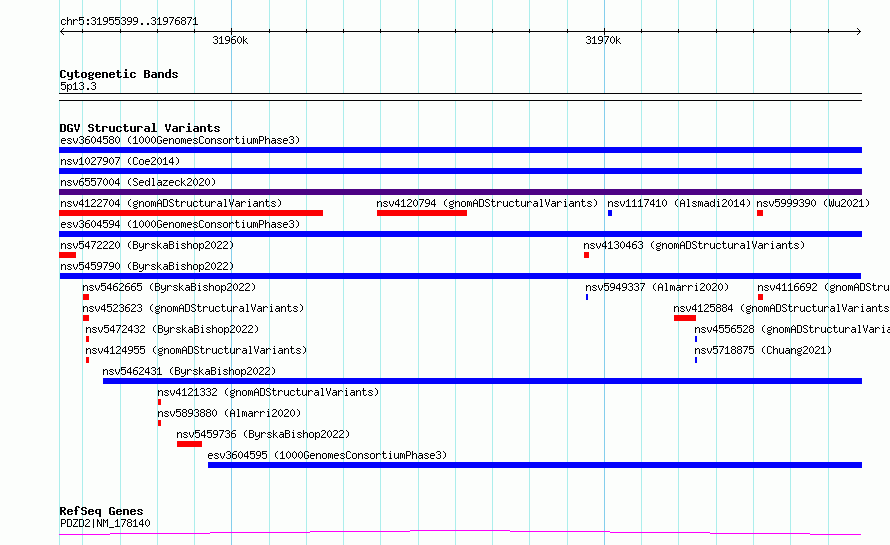Select nsv5462431 (ByrskaBishop2022) label
The image size is (890, 545).
point(189,371)
